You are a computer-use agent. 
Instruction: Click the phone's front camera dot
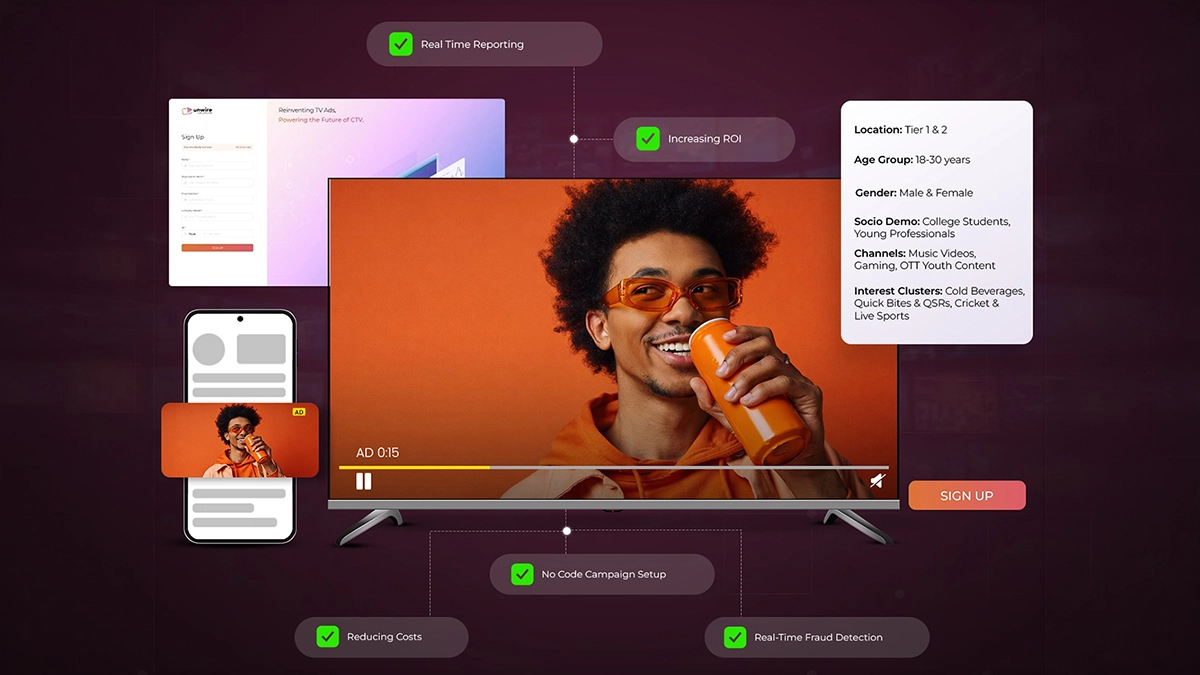(240, 319)
